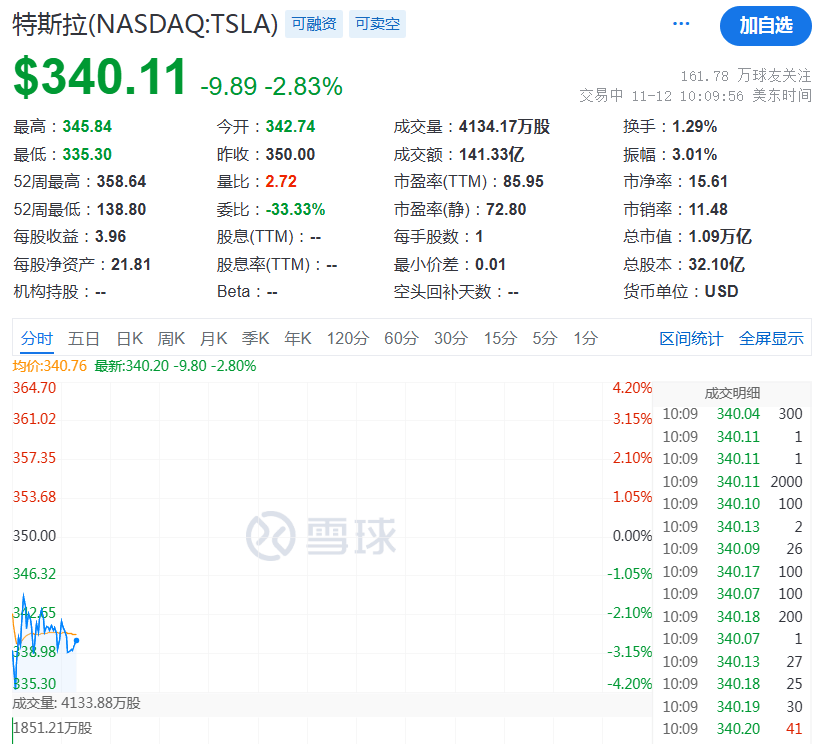Click the 加自选 add to watchlist button

[766, 25]
